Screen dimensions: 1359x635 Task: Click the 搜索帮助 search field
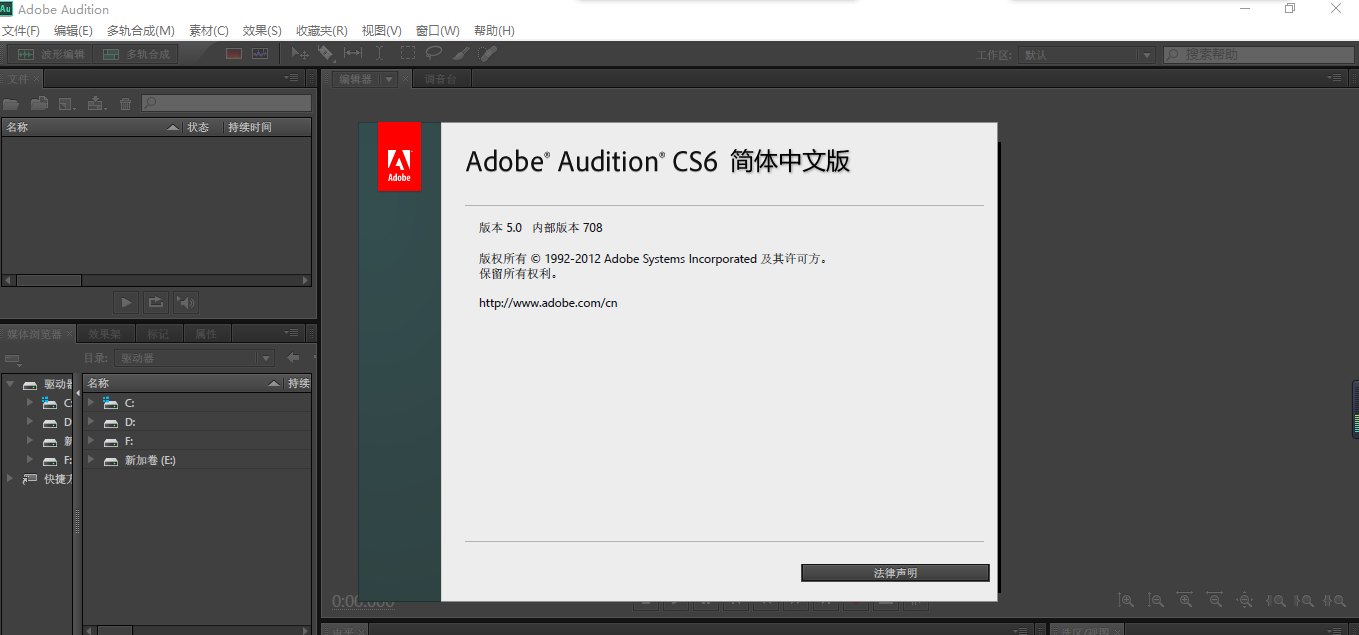point(1258,55)
